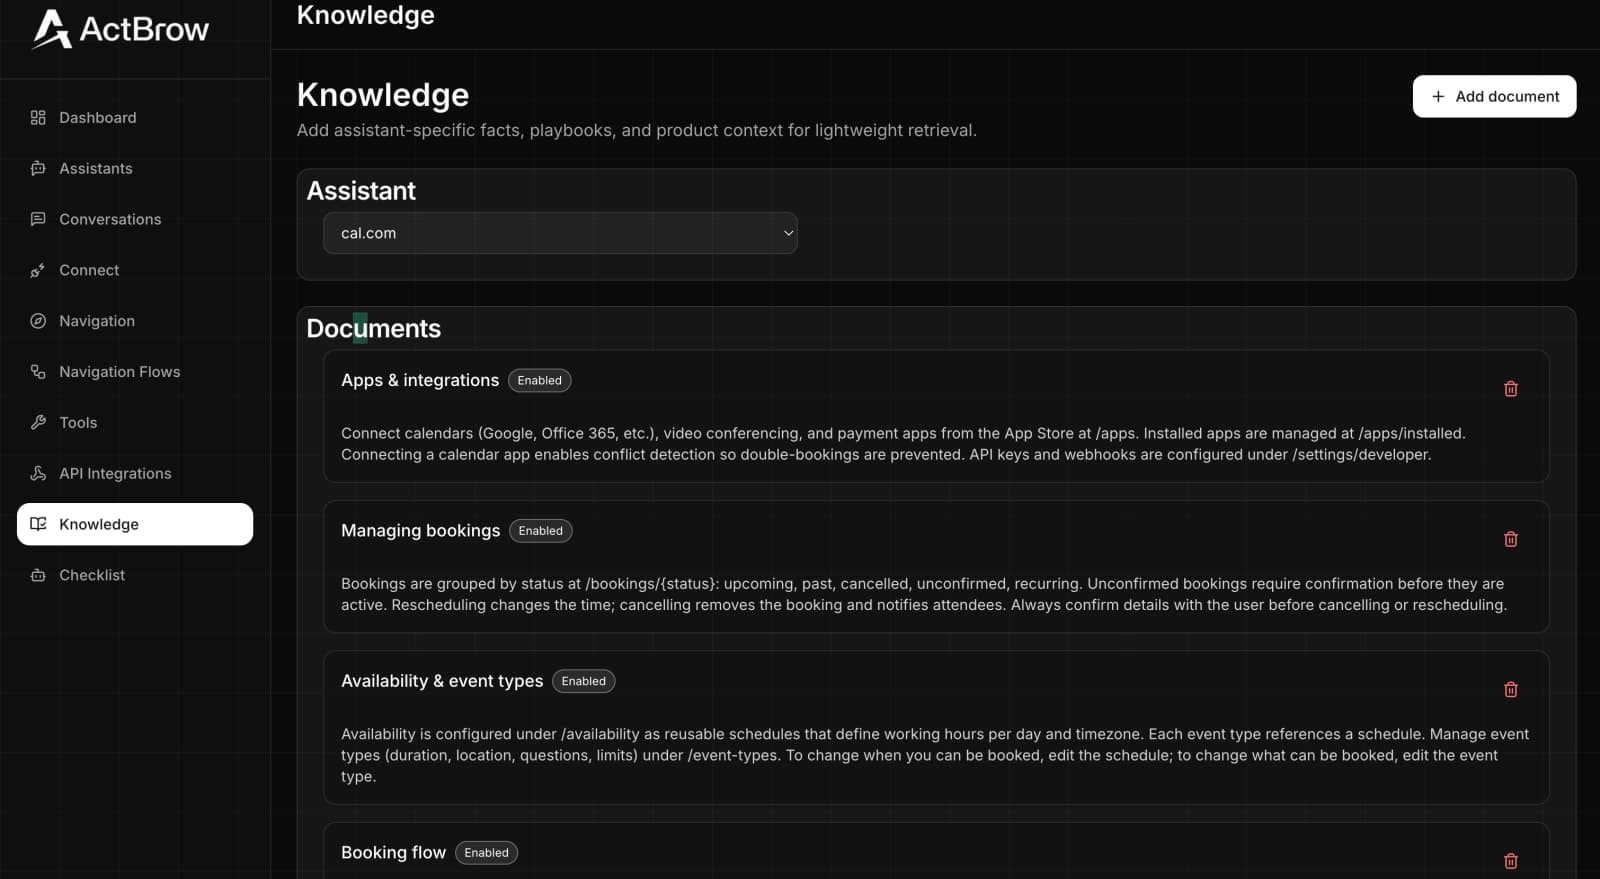Screen dimensions: 1600x879
Task: Click the Knowledge book icon
Action: [x=38, y=524]
